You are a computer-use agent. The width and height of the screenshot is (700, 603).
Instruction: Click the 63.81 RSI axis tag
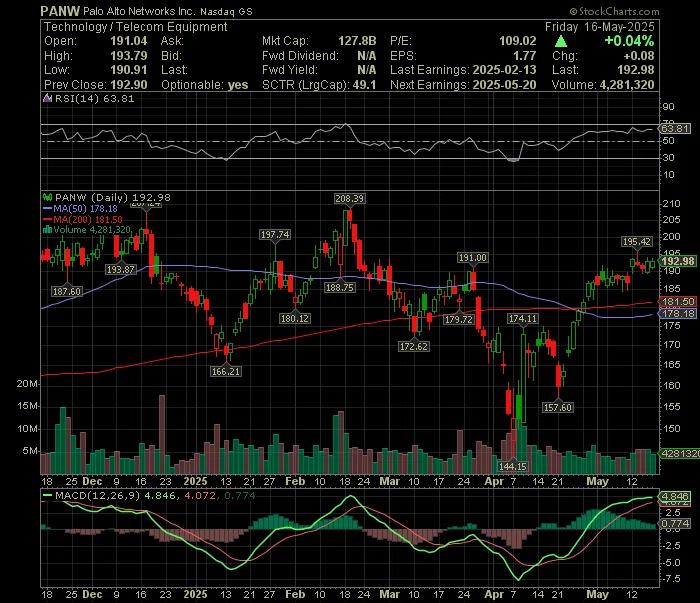click(x=675, y=129)
